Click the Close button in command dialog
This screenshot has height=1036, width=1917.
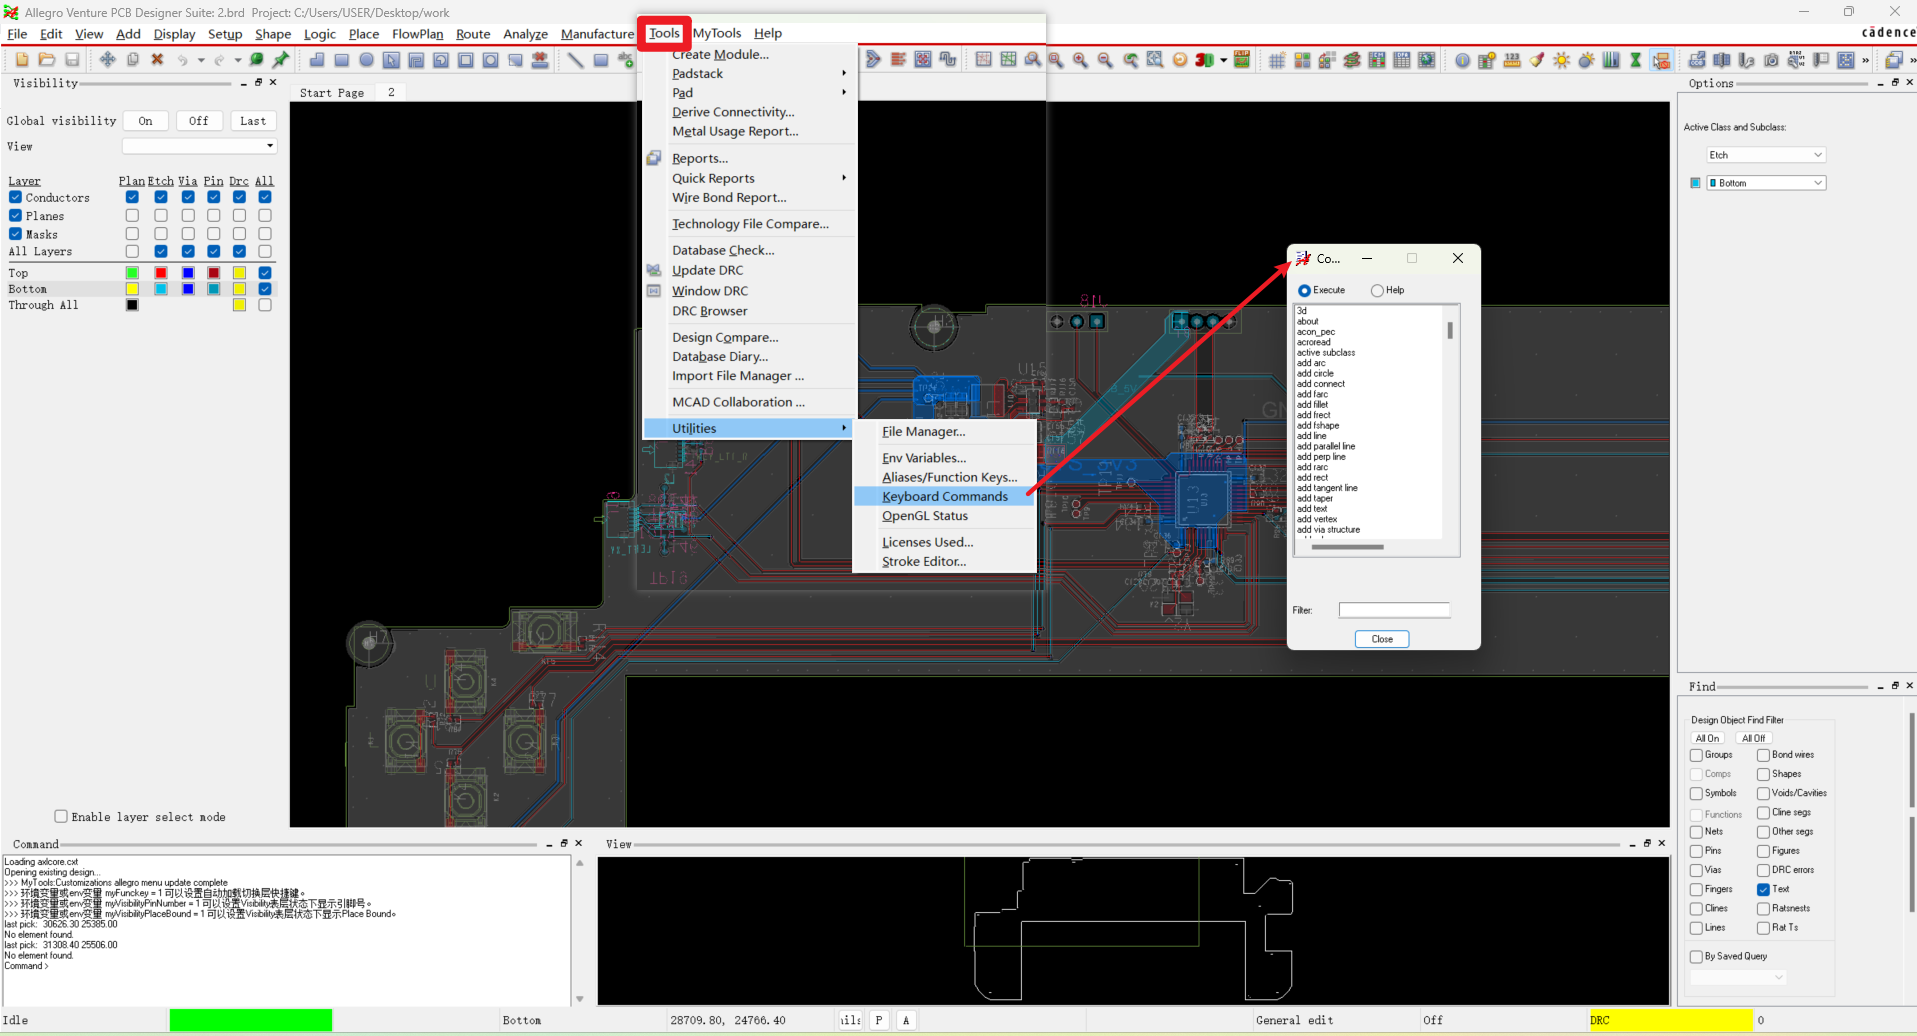coord(1382,639)
